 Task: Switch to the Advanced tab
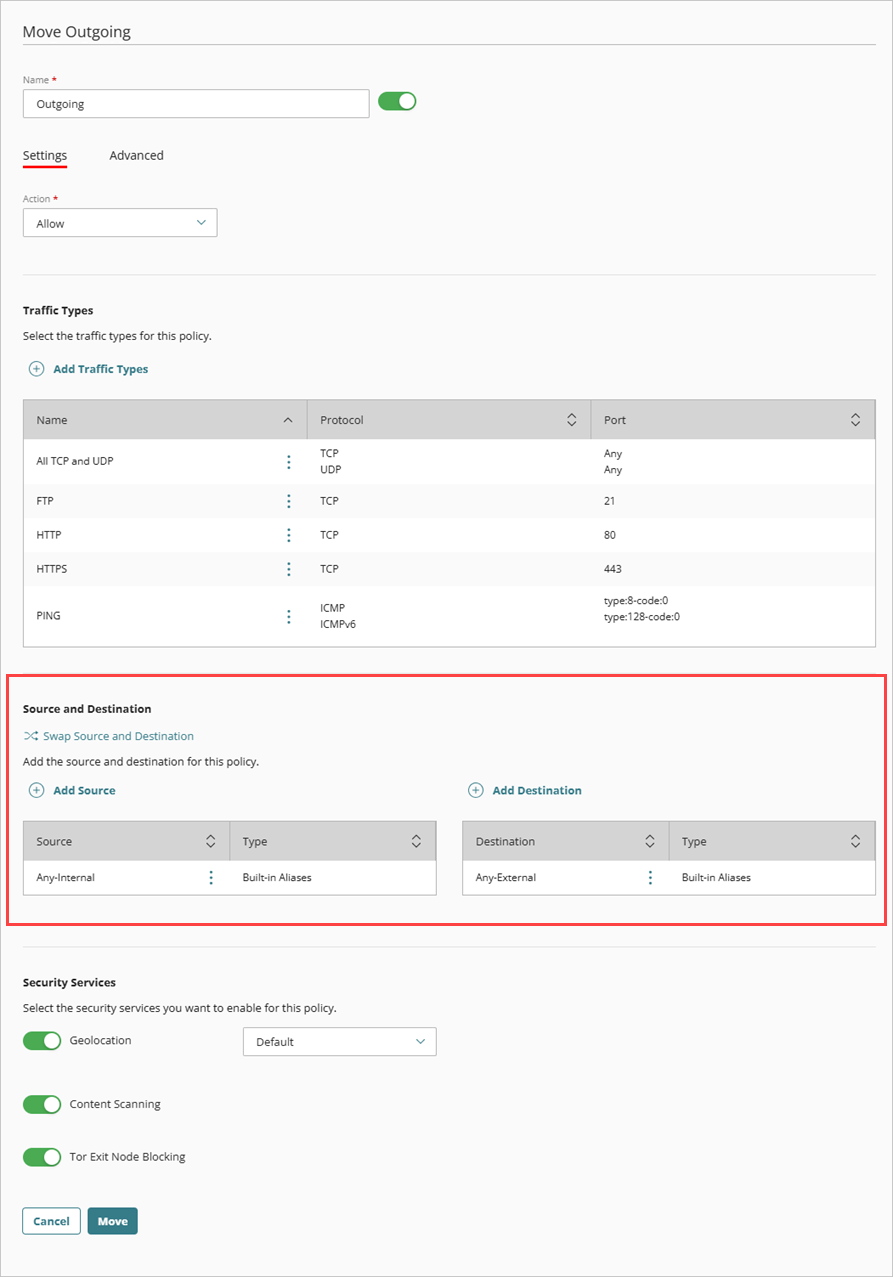(136, 155)
